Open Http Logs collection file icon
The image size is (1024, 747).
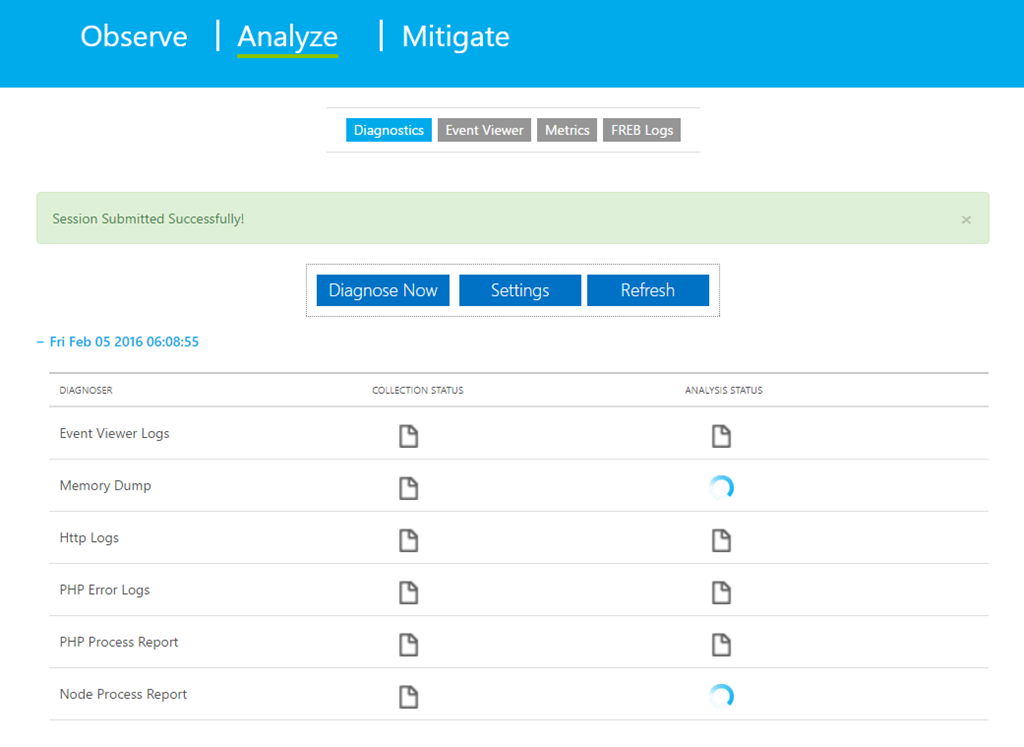[408, 540]
